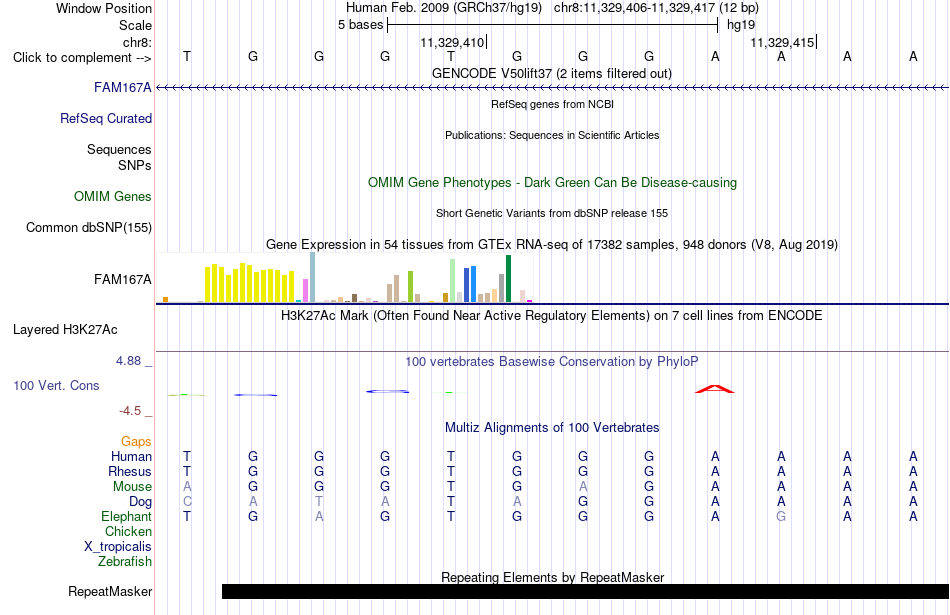Click the Mouse 'A' in first alignment column
950x615 pixels.
tap(187, 487)
